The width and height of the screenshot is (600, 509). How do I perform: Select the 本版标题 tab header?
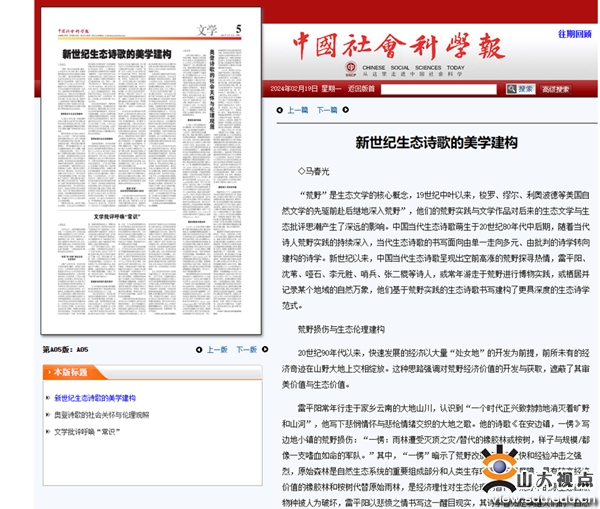pos(70,372)
